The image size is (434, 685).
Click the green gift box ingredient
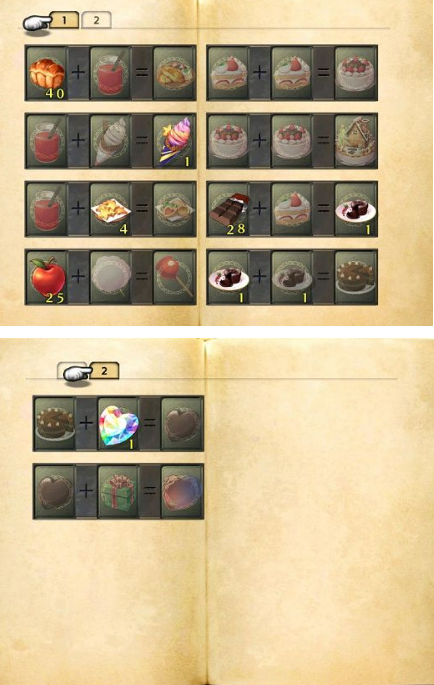point(118,491)
